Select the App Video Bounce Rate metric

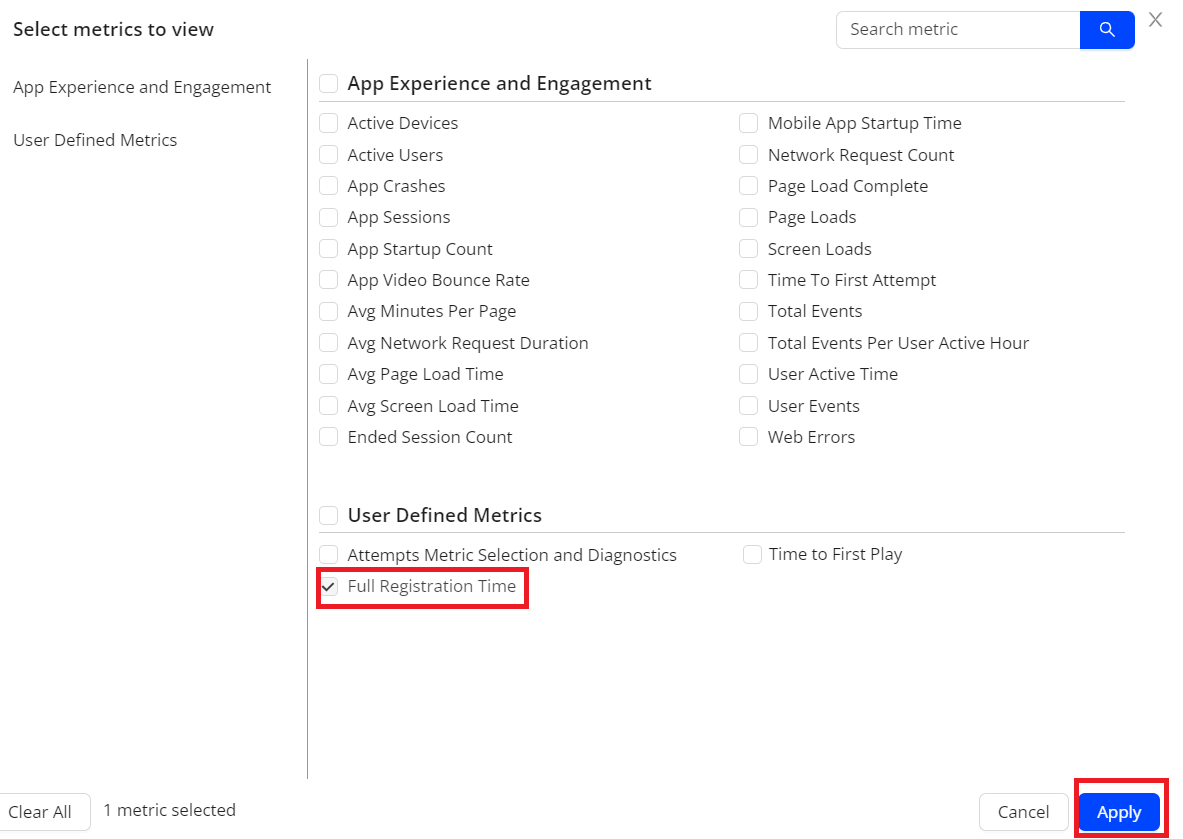[328, 280]
